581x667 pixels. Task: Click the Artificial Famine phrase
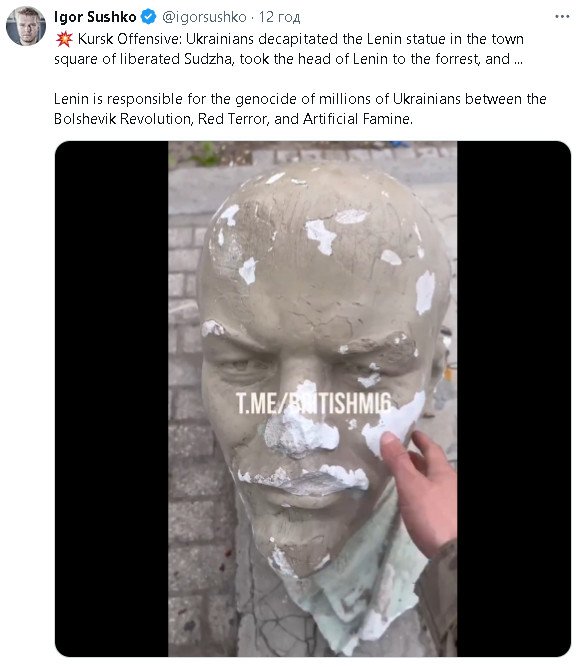point(358,119)
